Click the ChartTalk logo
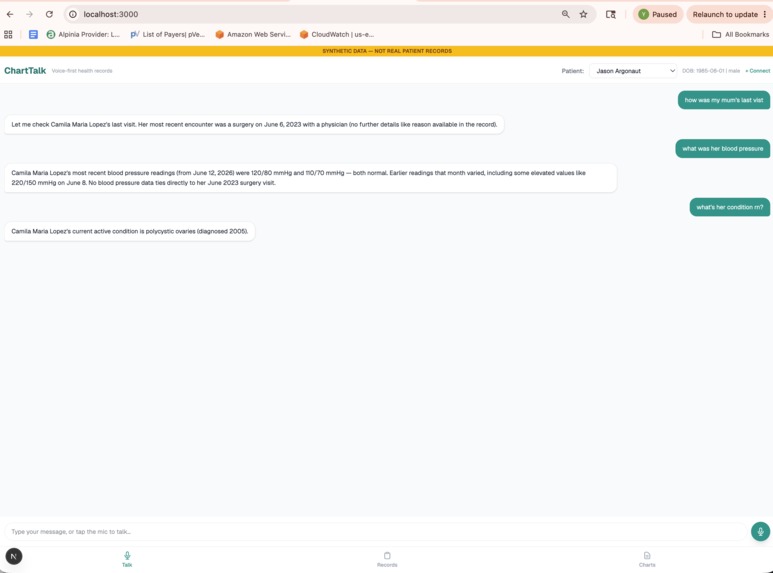 (x=25, y=71)
